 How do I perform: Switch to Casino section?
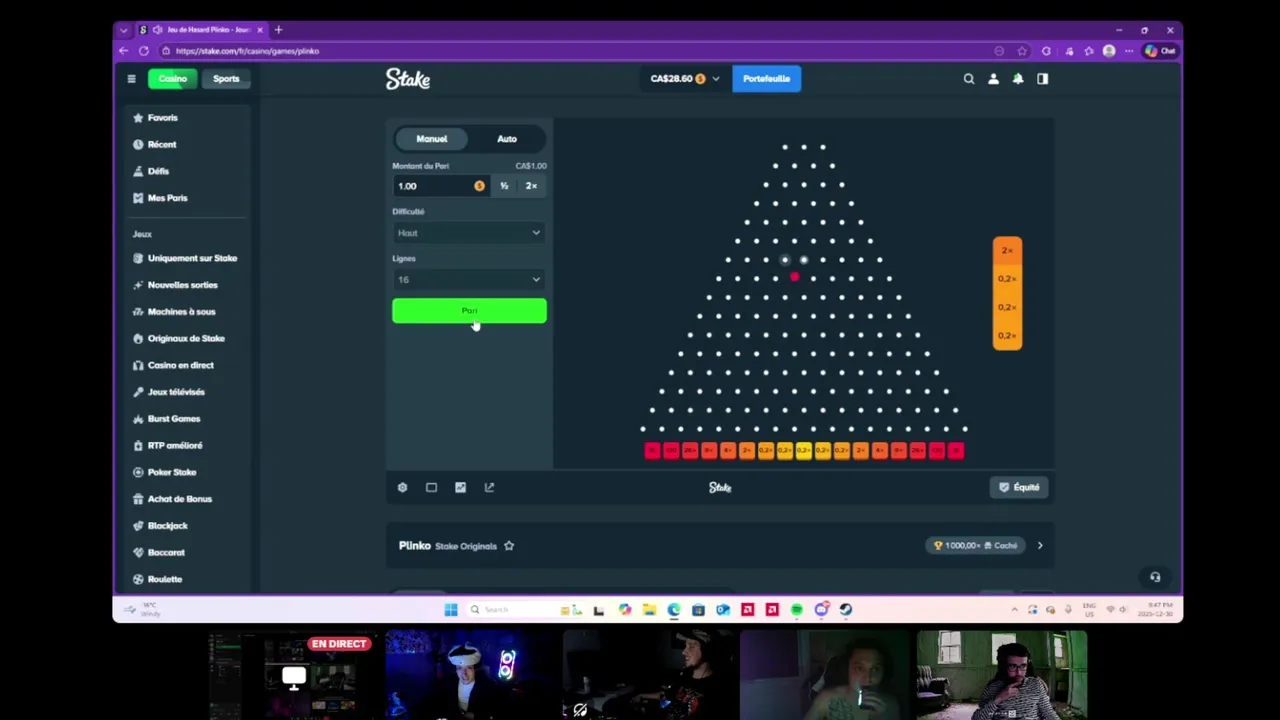(x=172, y=79)
